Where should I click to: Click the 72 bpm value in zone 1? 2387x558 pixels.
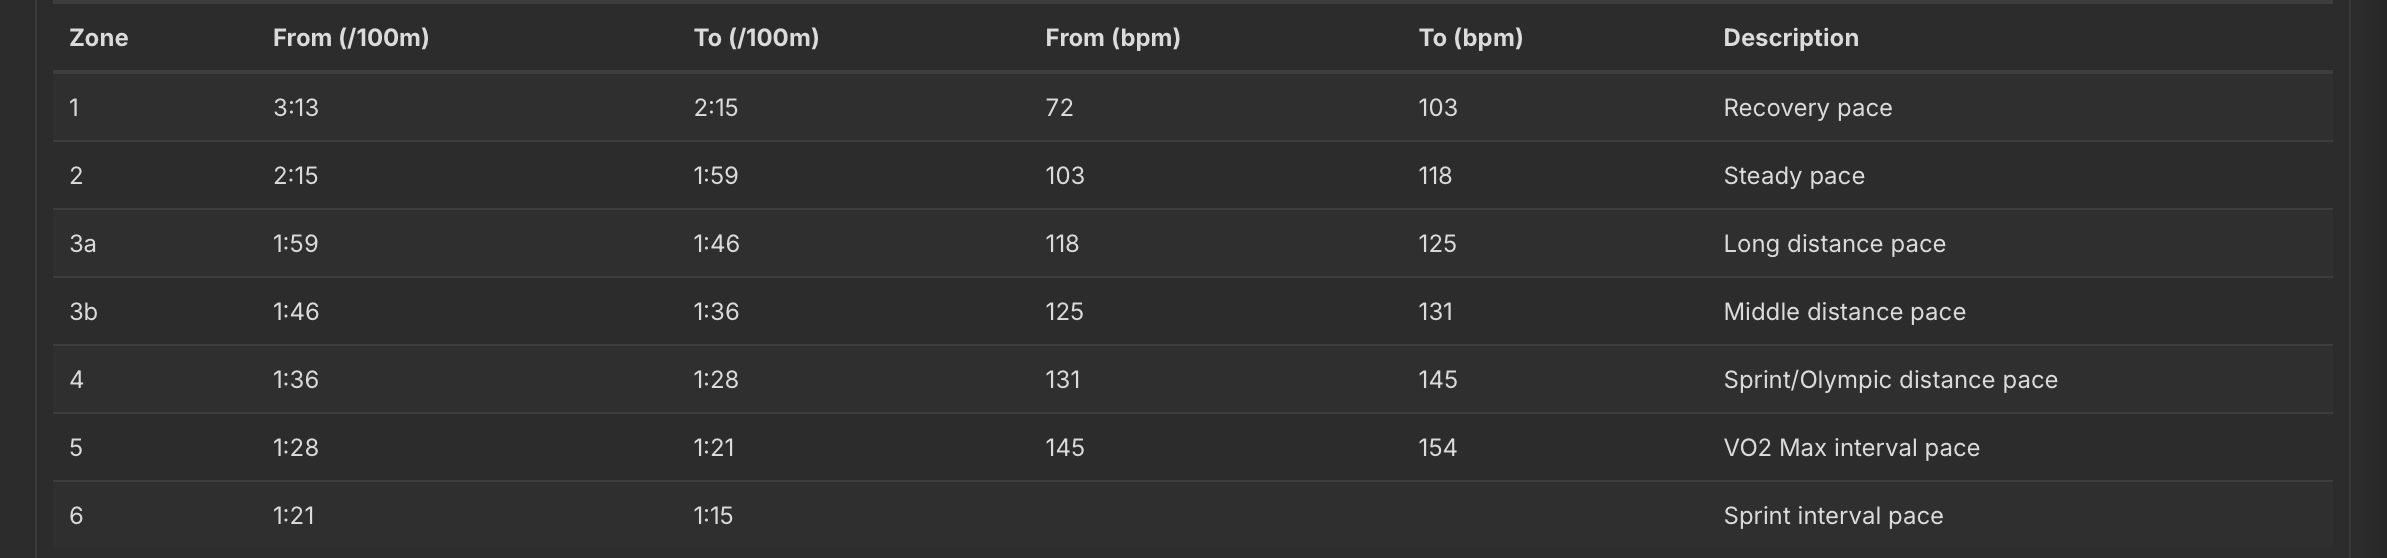pos(1059,108)
